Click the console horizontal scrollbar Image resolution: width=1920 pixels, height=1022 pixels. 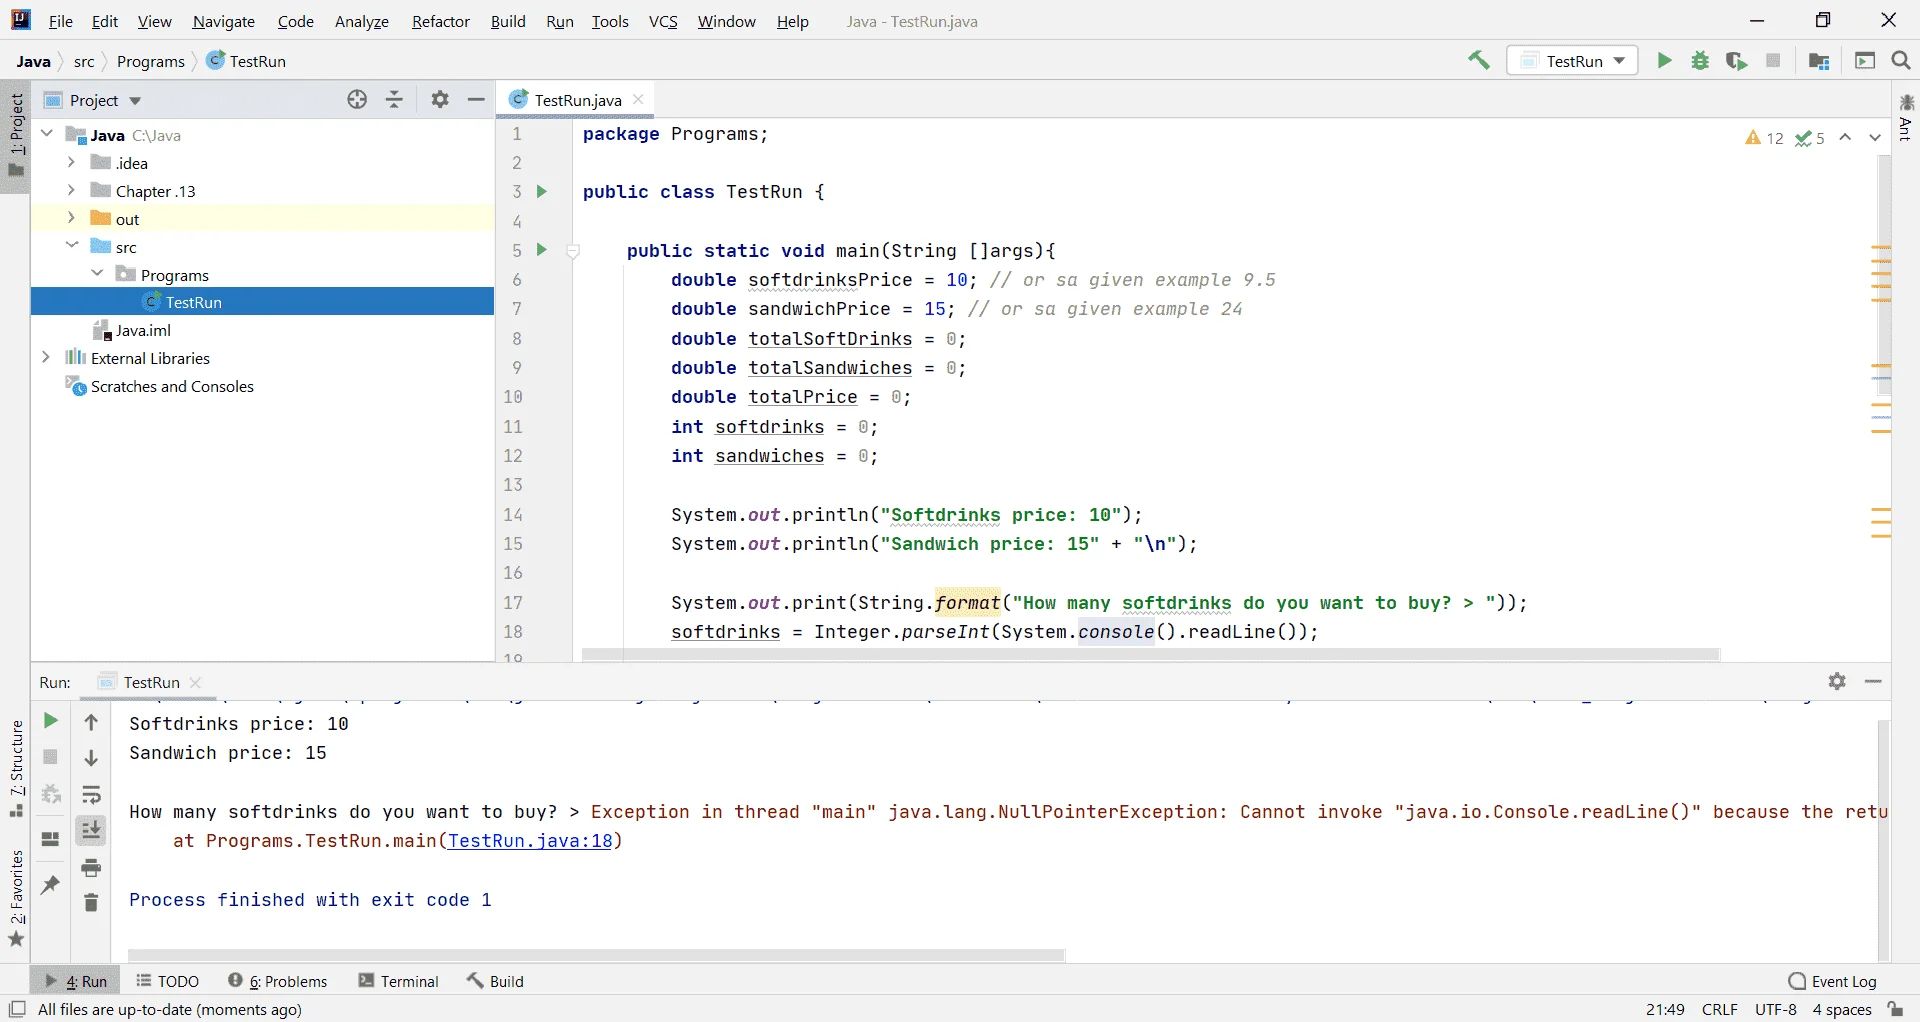[x=596, y=955]
